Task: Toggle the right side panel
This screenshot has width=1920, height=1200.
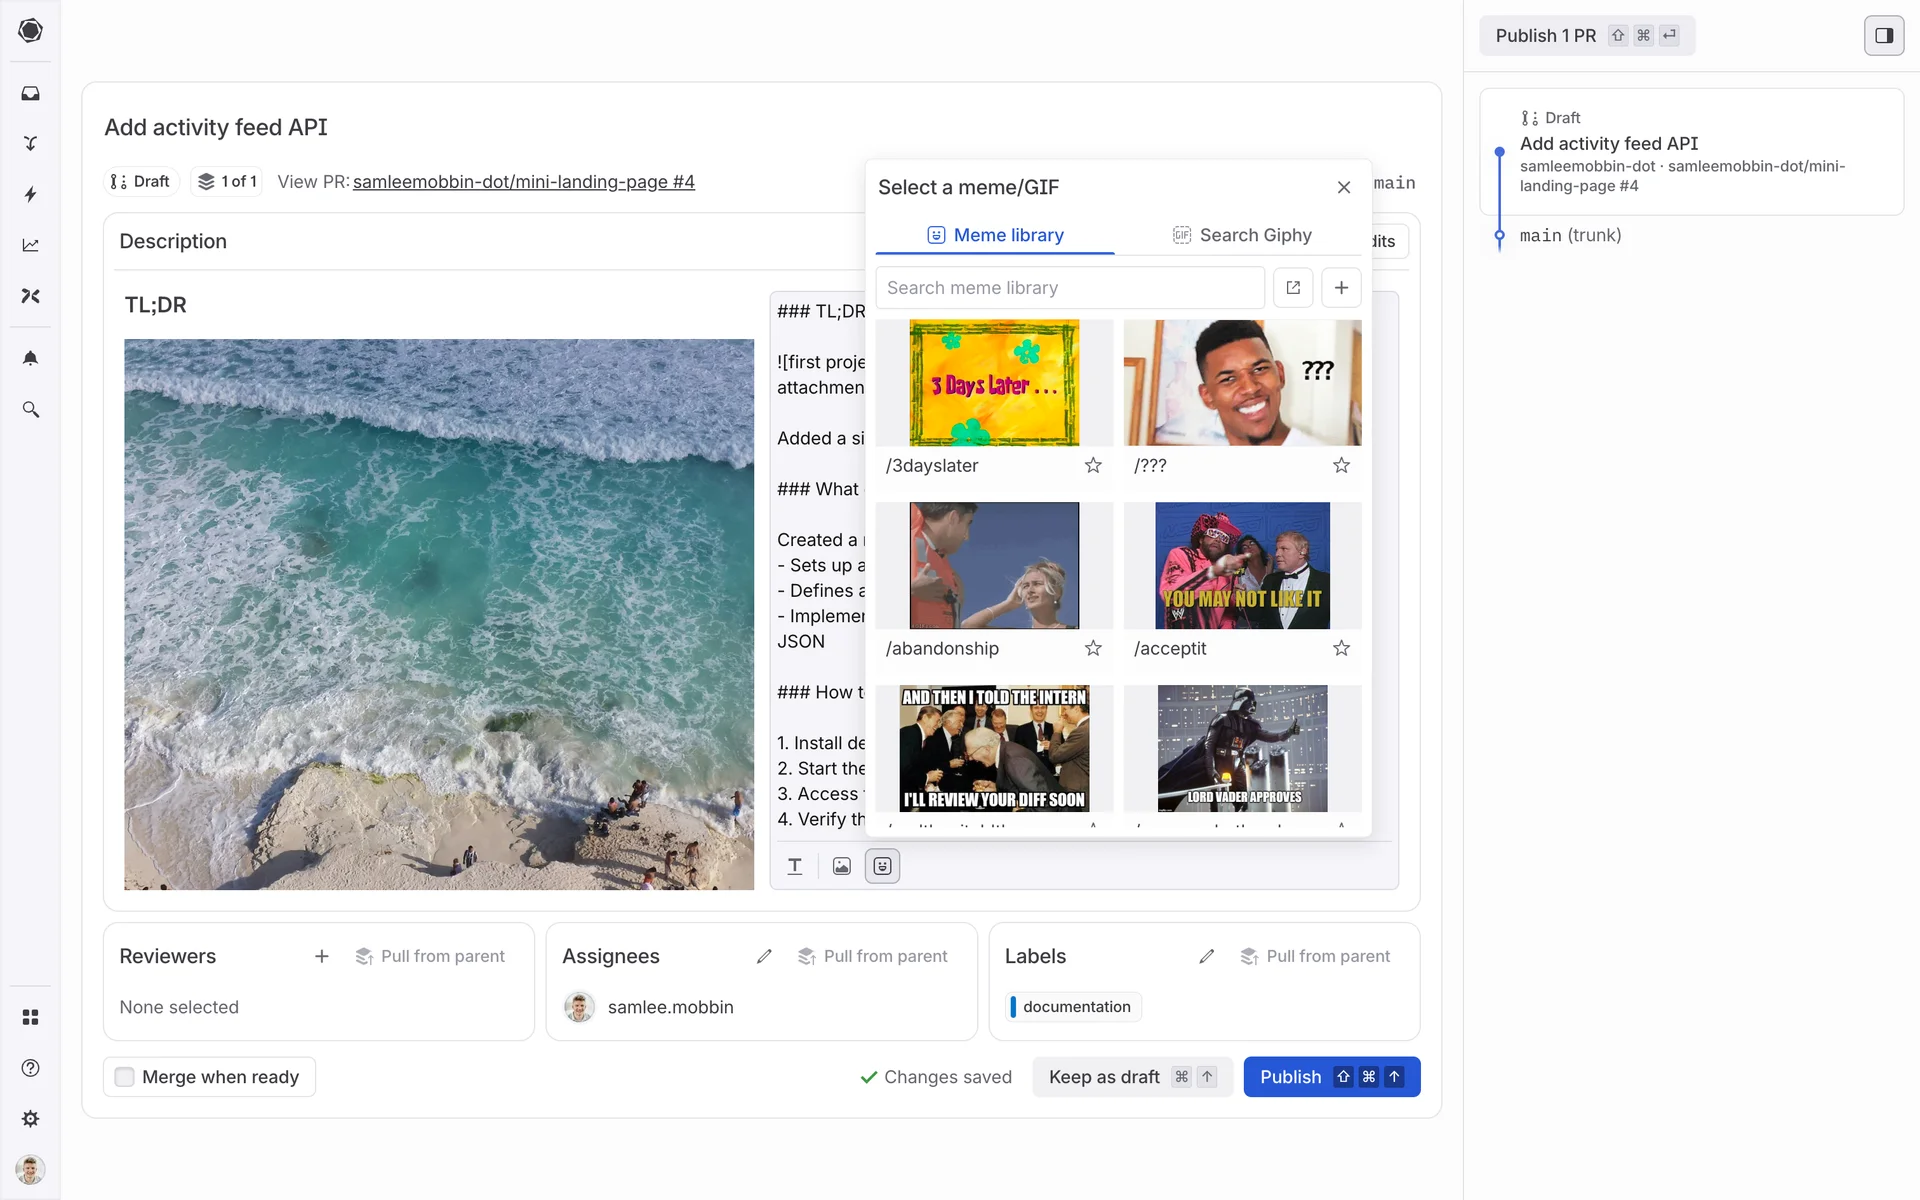Action: [x=1884, y=36]
